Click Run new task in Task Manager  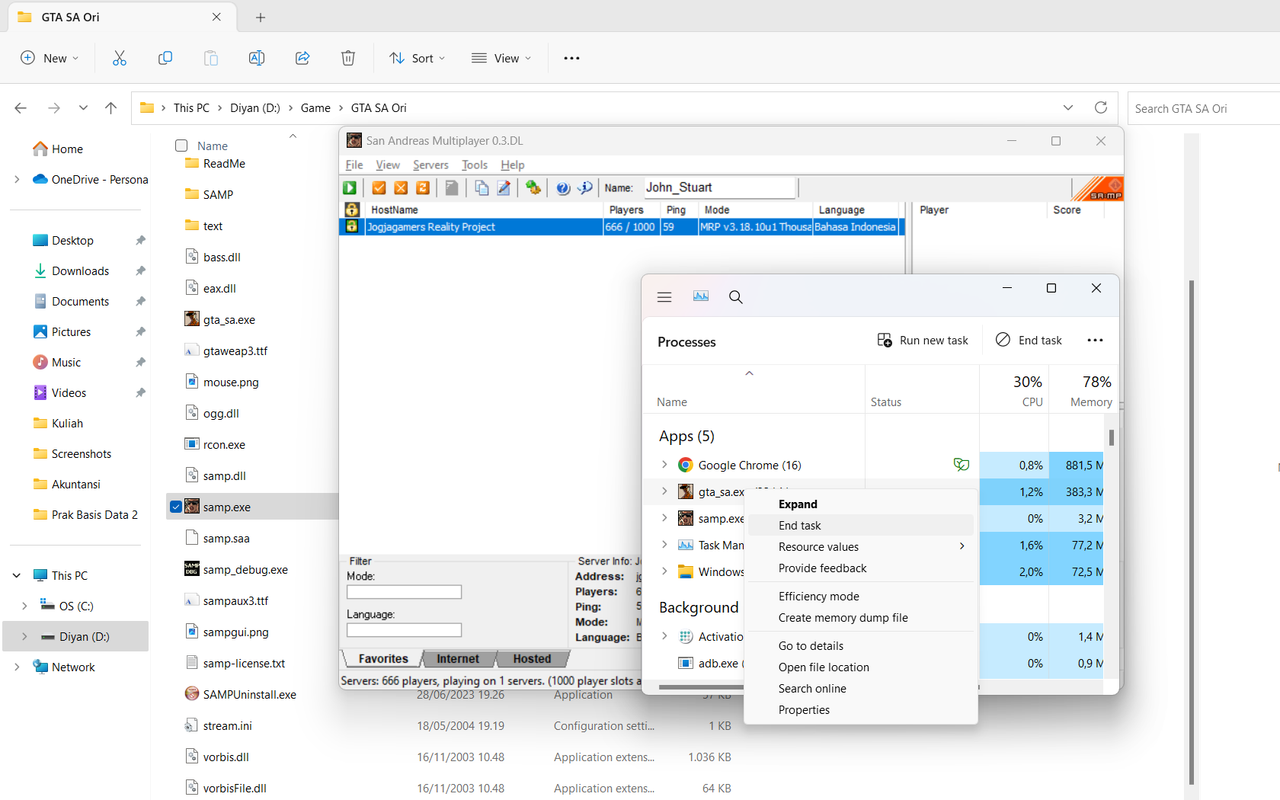coord(922,340)
